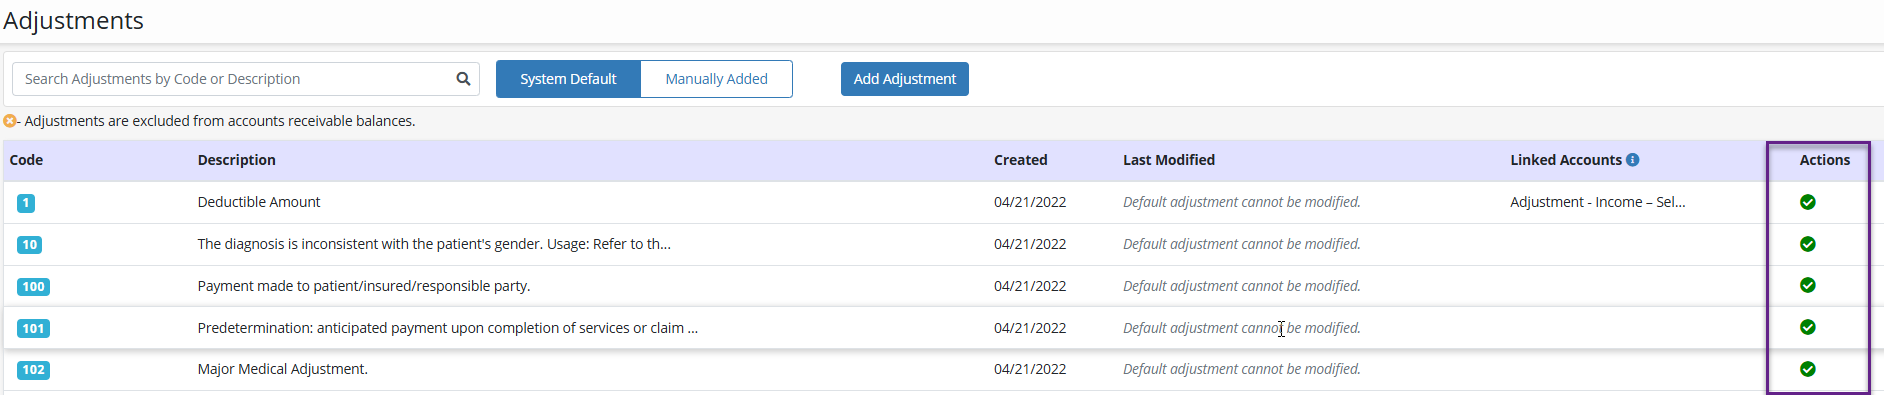
Task: Click green check icon for code 101 row
Action: [x=1808, y=327]
